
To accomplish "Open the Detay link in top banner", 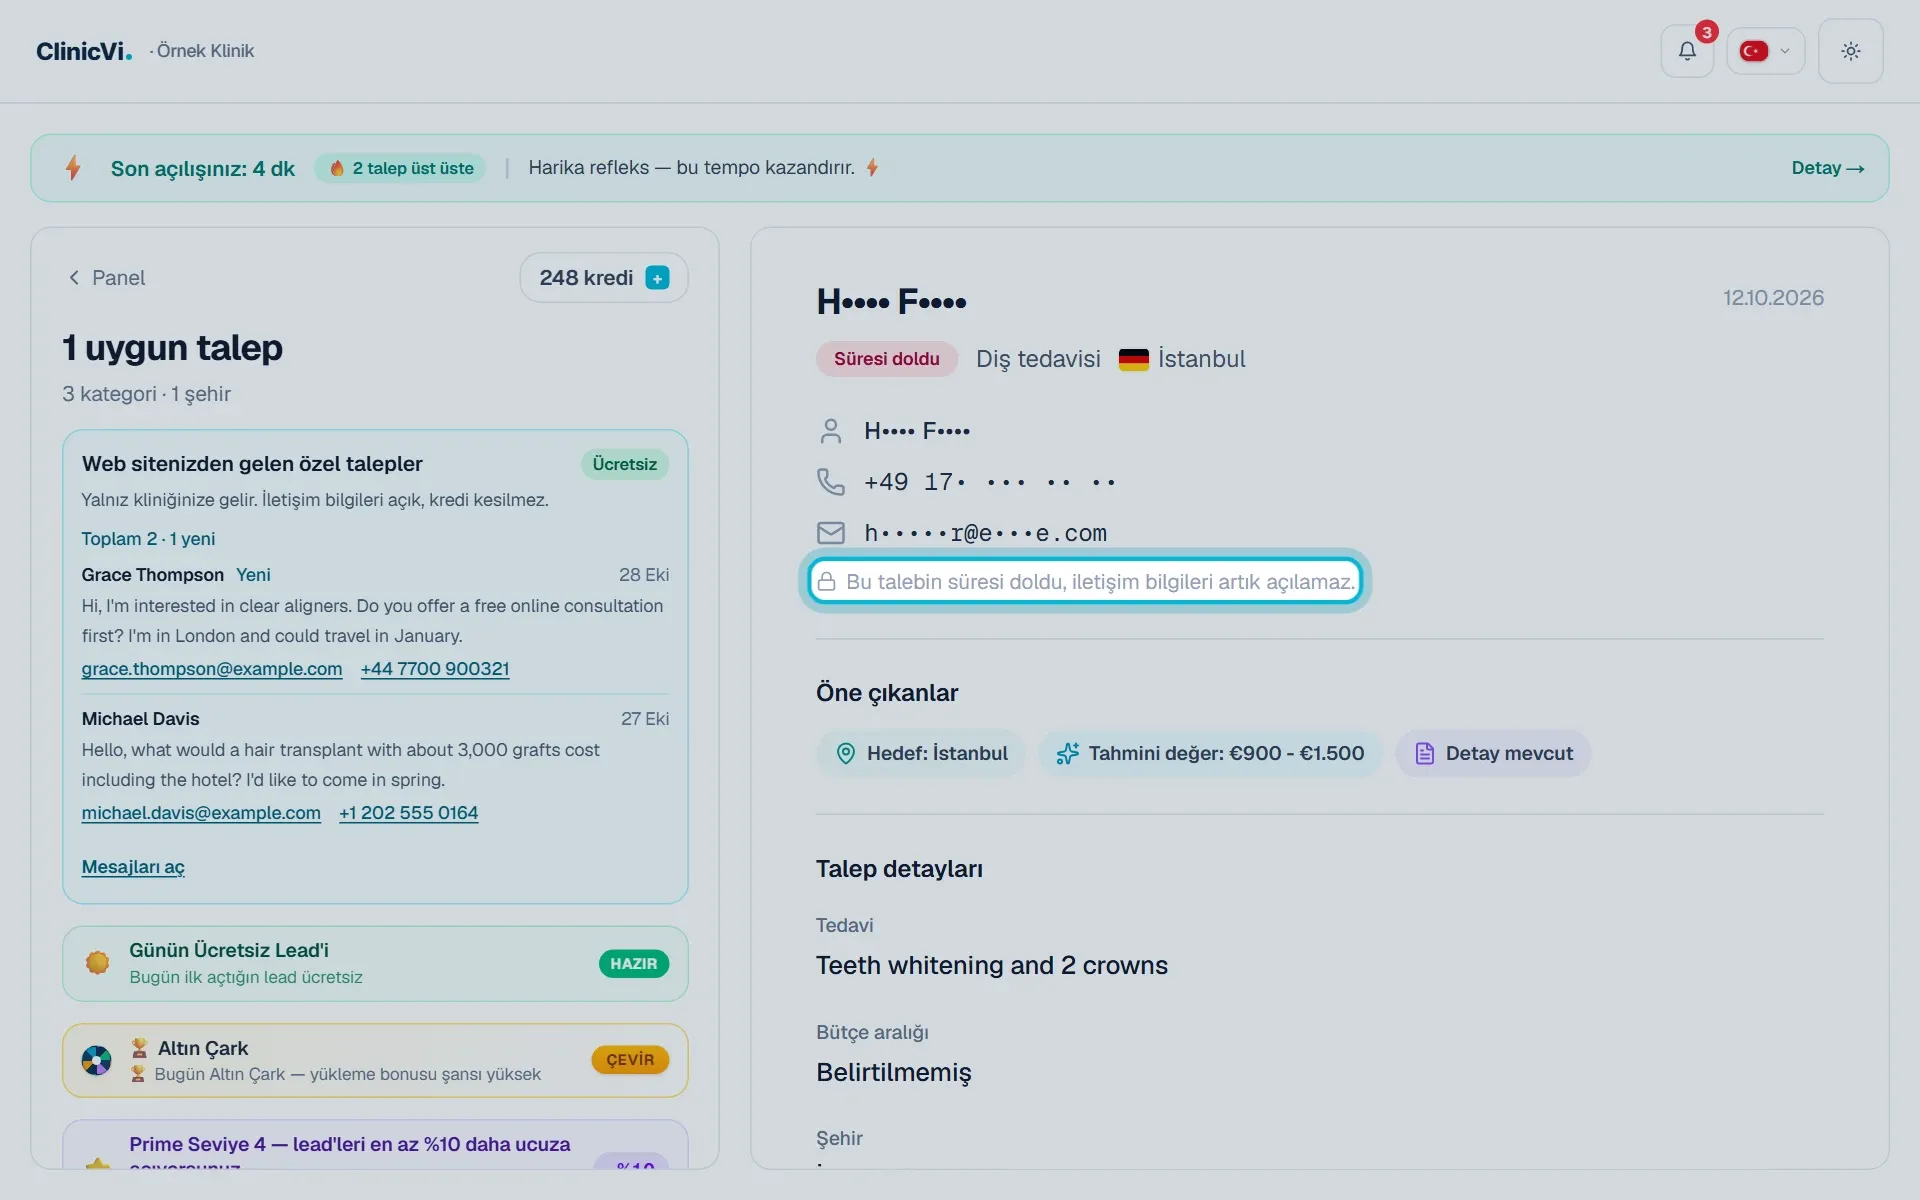I will pos(1827,168).
